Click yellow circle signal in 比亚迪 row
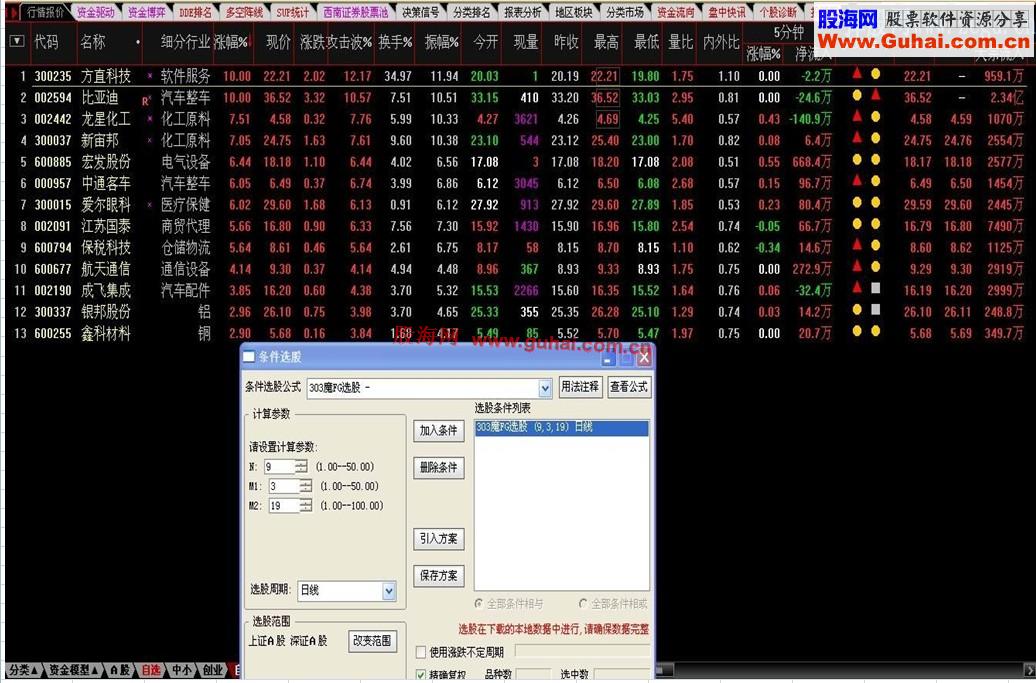Image resolution: width=1036 pixels, height=683 pixels. point(857,95)
